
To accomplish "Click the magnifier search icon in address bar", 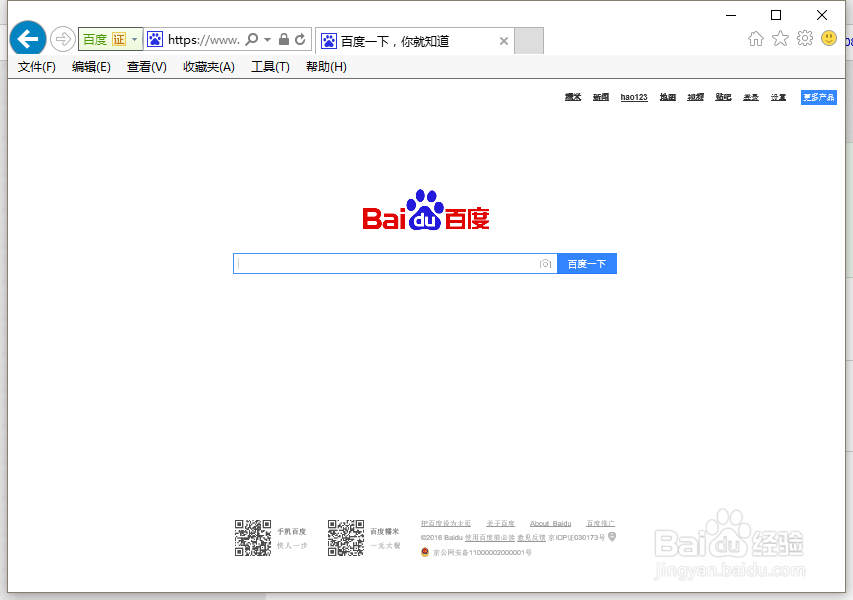I will coord(252,39).
